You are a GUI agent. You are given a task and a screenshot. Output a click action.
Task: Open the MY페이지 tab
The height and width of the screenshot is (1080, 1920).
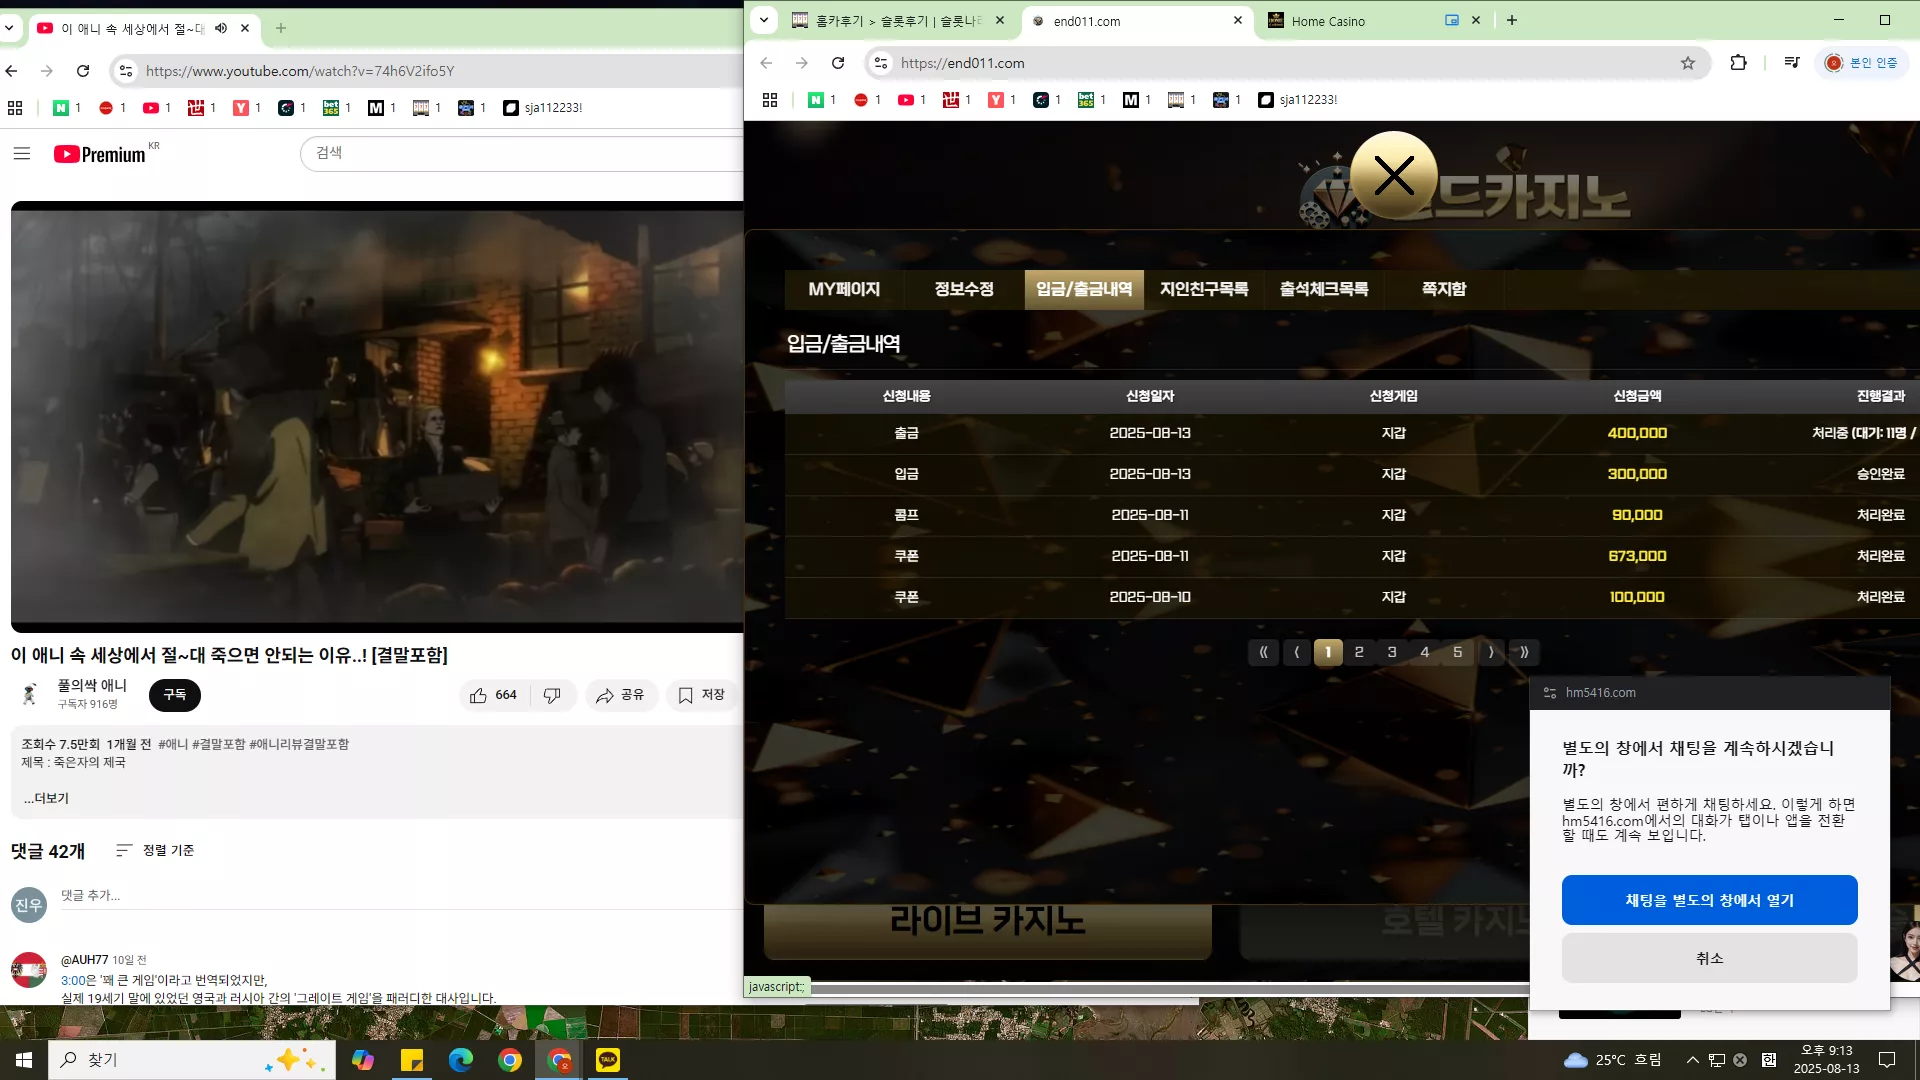click(845, 290)
